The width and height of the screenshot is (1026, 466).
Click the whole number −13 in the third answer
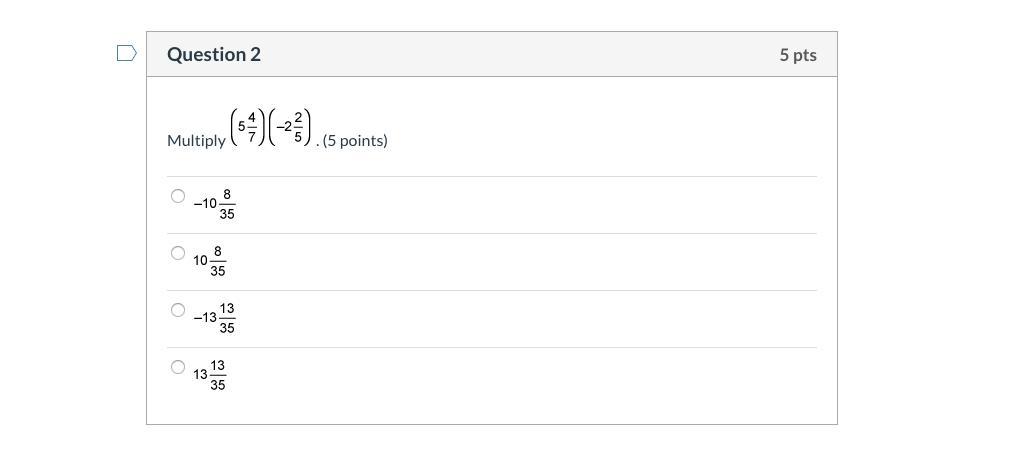pos(205,317)
